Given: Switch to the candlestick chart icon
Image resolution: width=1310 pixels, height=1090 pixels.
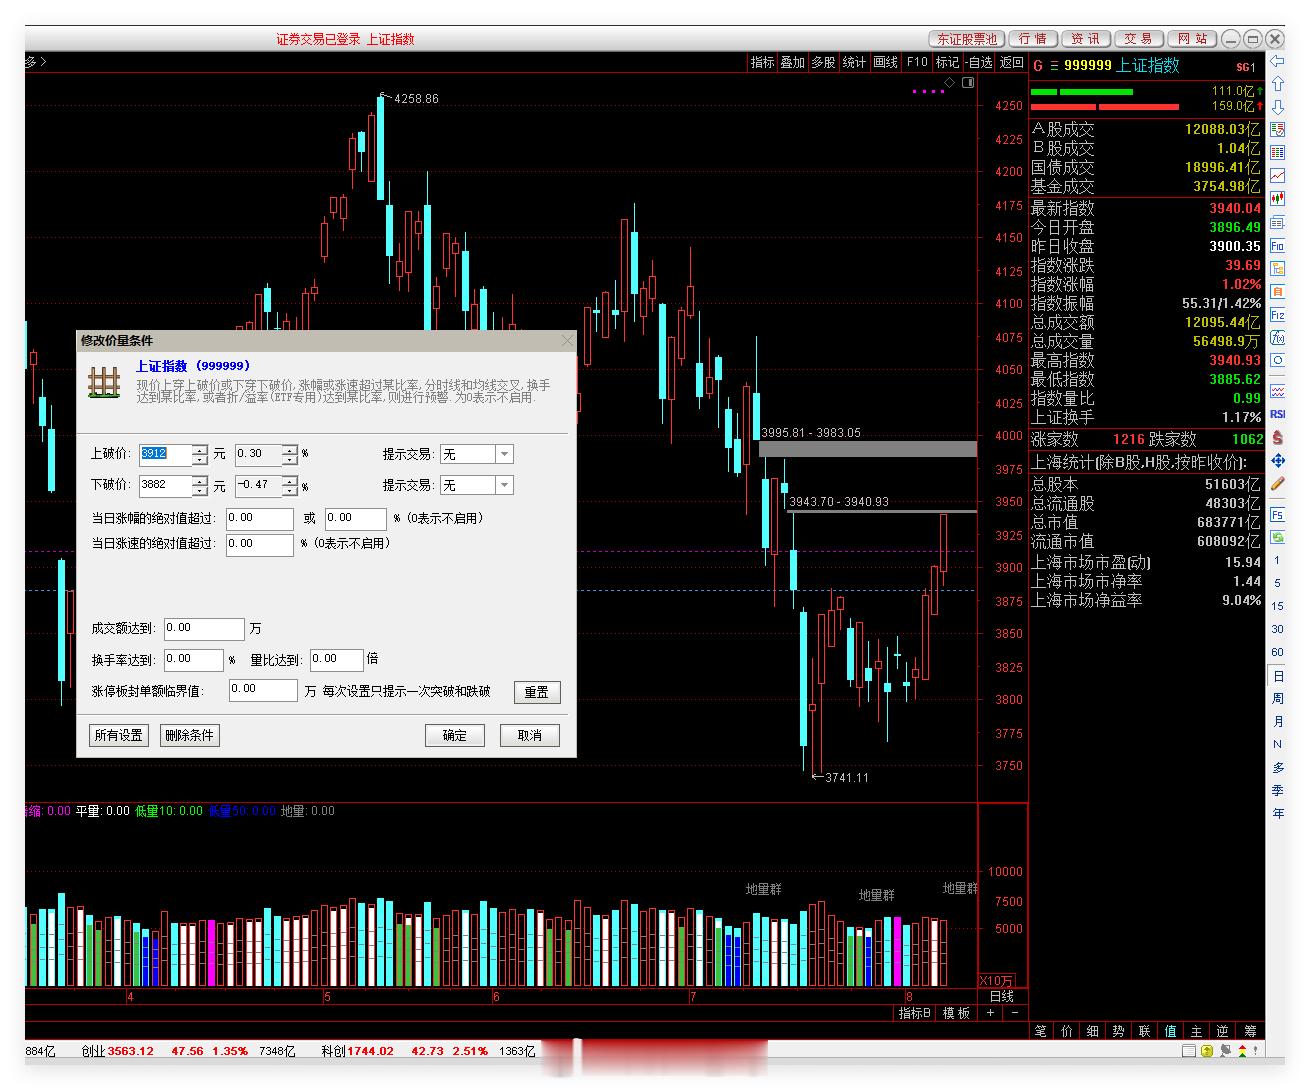Looking at the screenshot, I should tap(1277, 199).
